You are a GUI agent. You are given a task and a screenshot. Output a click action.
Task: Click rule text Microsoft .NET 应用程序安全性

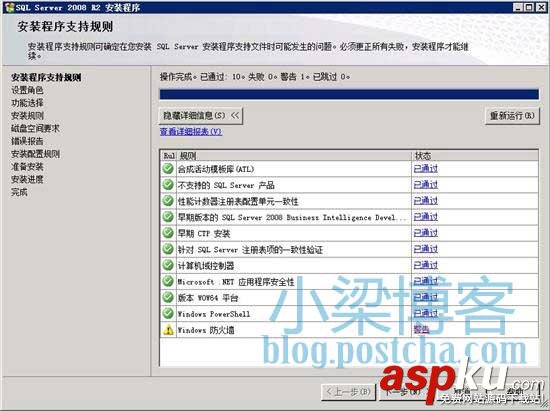[236, 282]
